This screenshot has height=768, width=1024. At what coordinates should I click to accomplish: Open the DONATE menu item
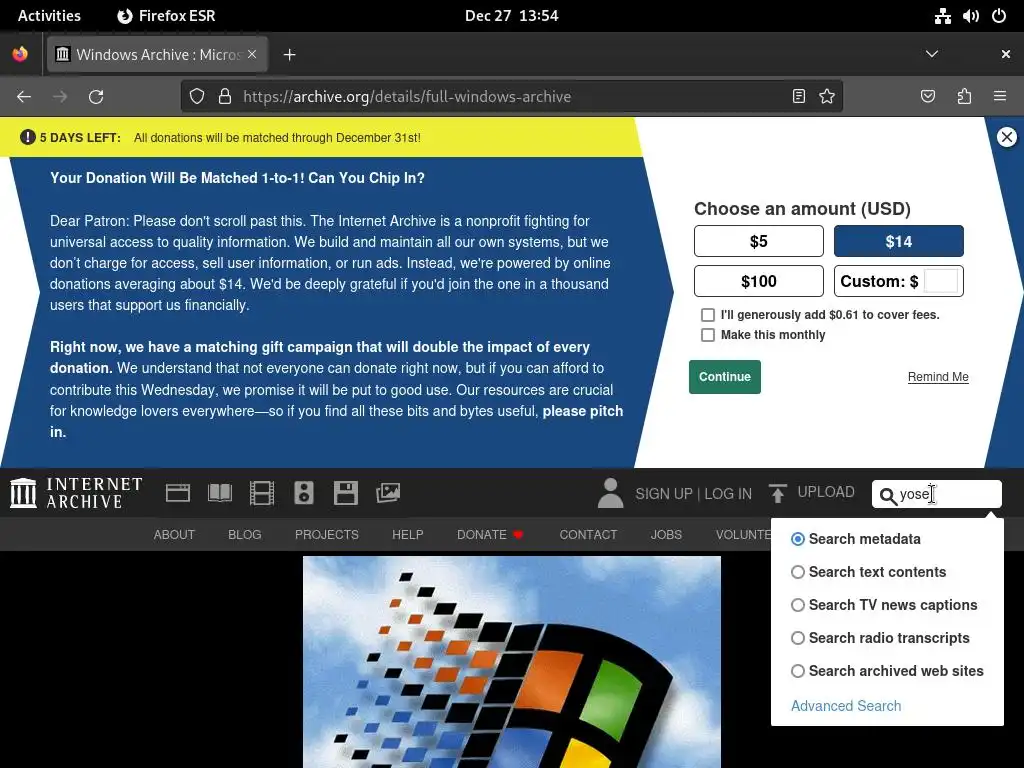490,534
